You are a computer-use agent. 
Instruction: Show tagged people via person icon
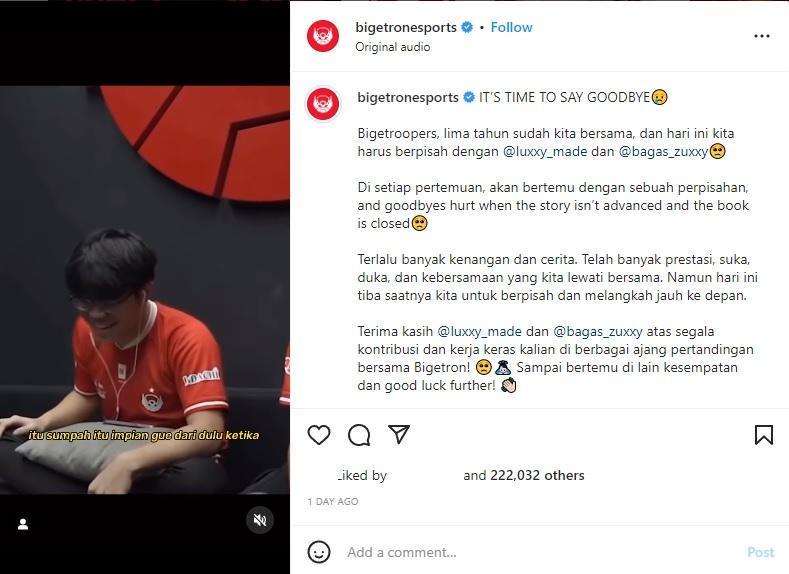point(23,524)
